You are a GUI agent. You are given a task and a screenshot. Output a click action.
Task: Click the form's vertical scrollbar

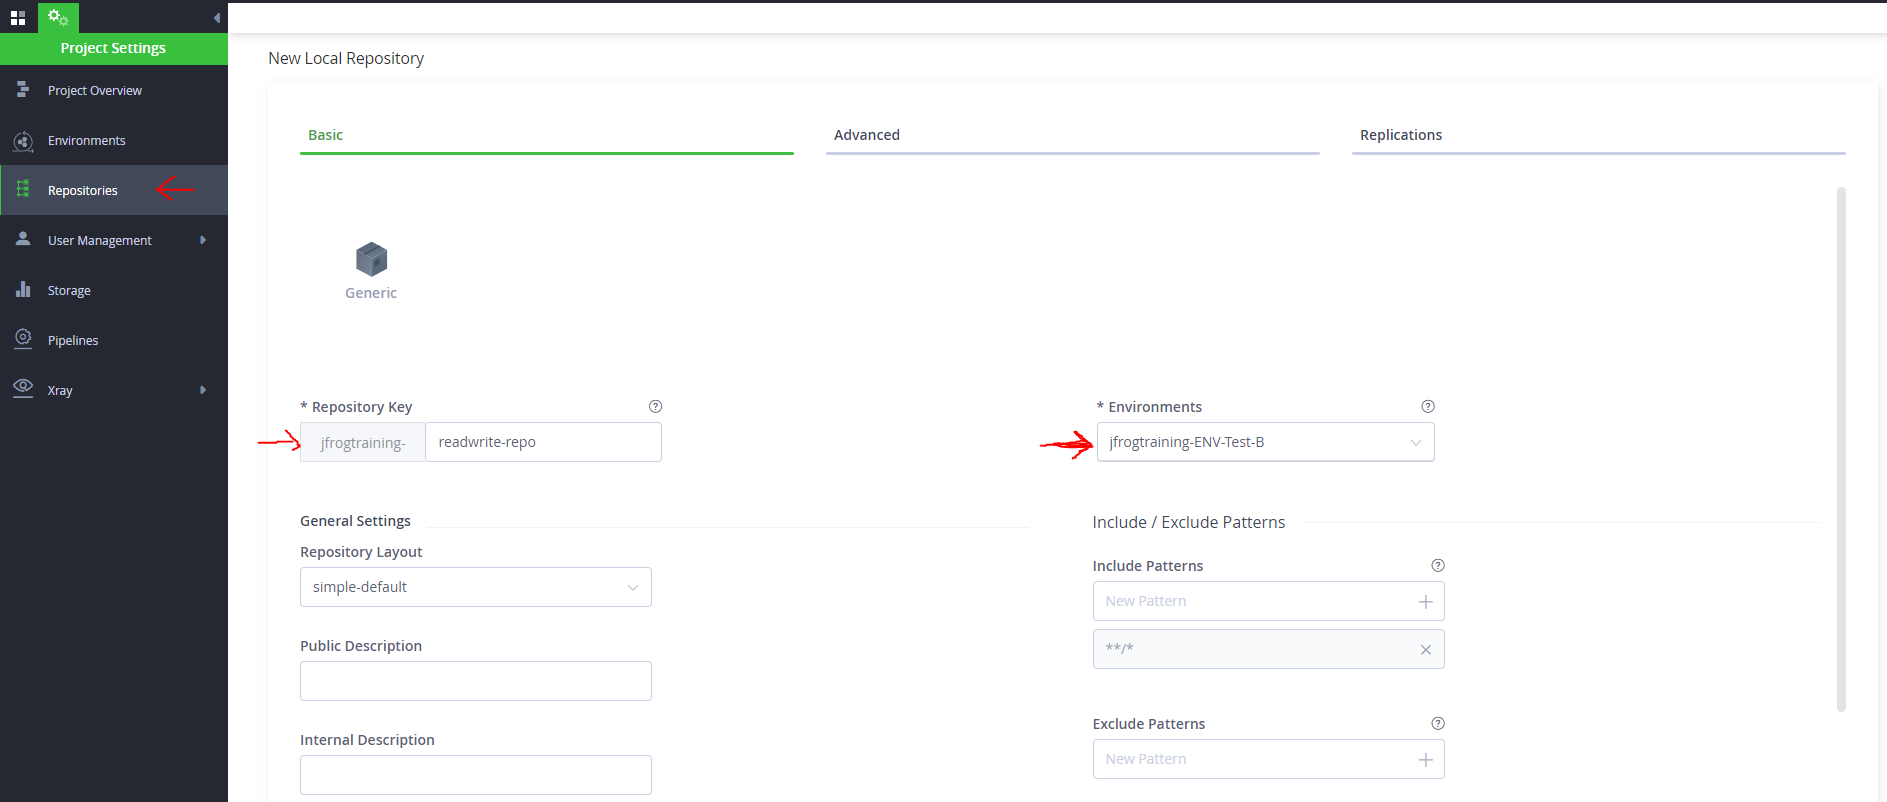(x=1841, y=449)
